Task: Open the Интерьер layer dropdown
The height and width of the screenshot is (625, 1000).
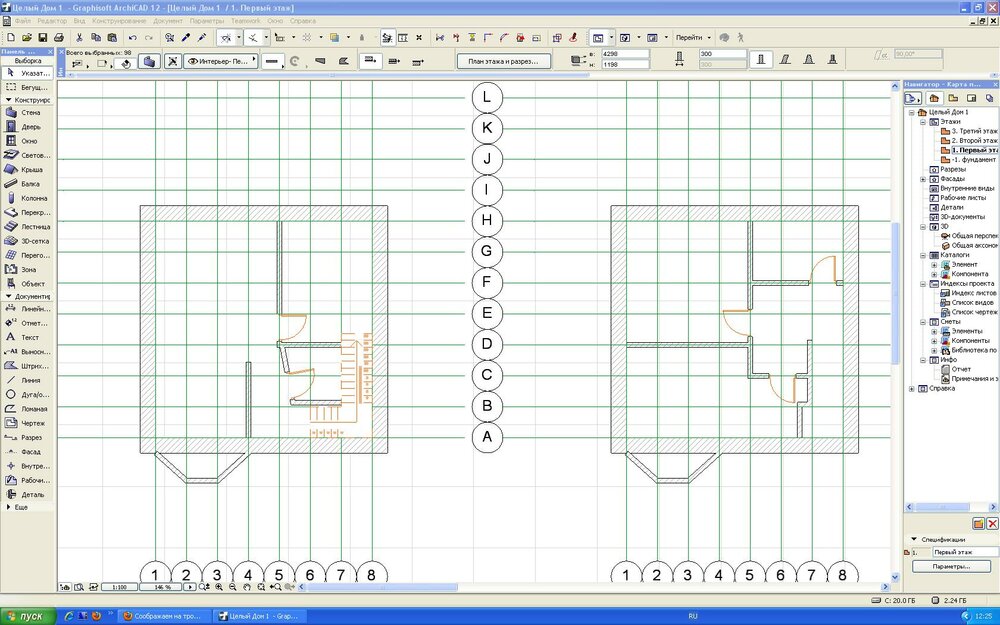Action: click(x=220, y=61)
